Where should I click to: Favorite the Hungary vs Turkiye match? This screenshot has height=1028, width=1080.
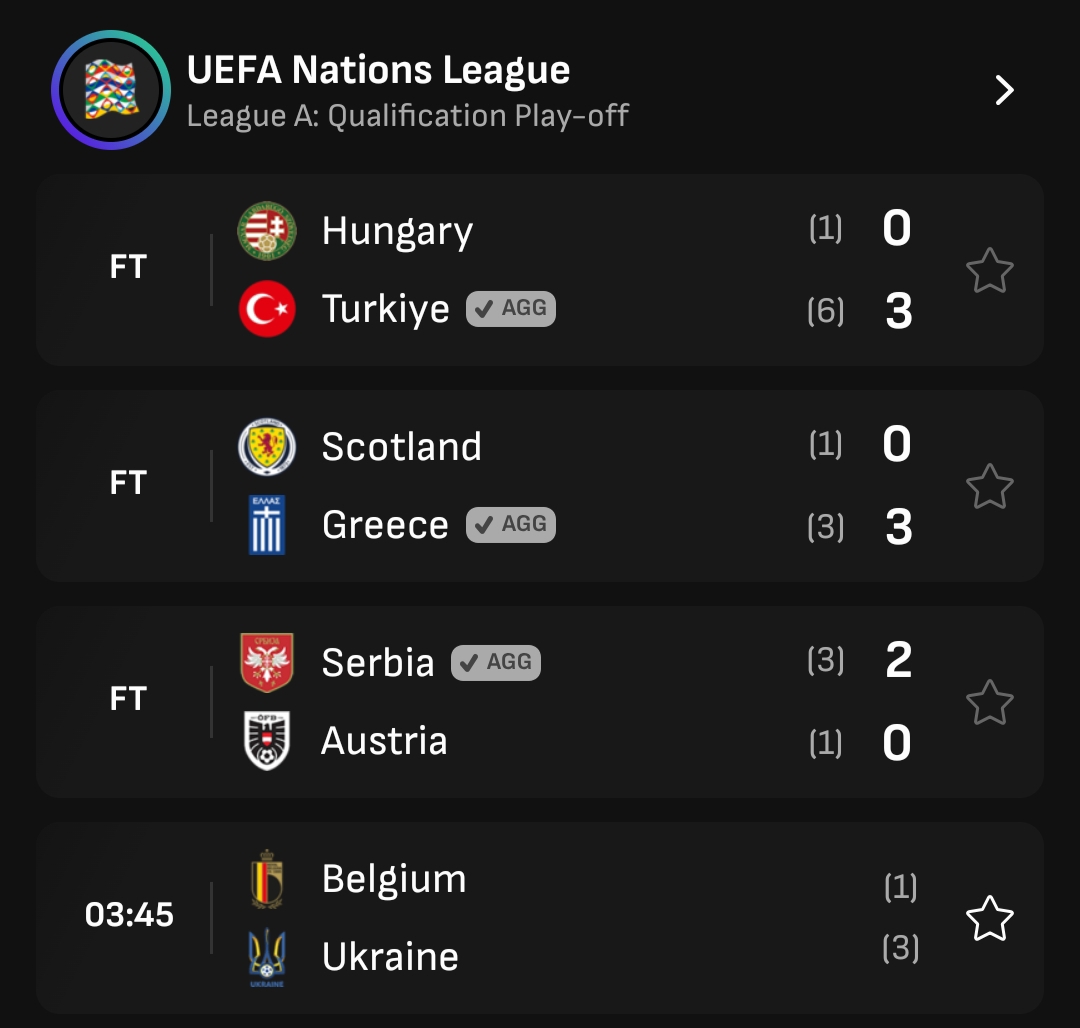[x=989, y=271]
